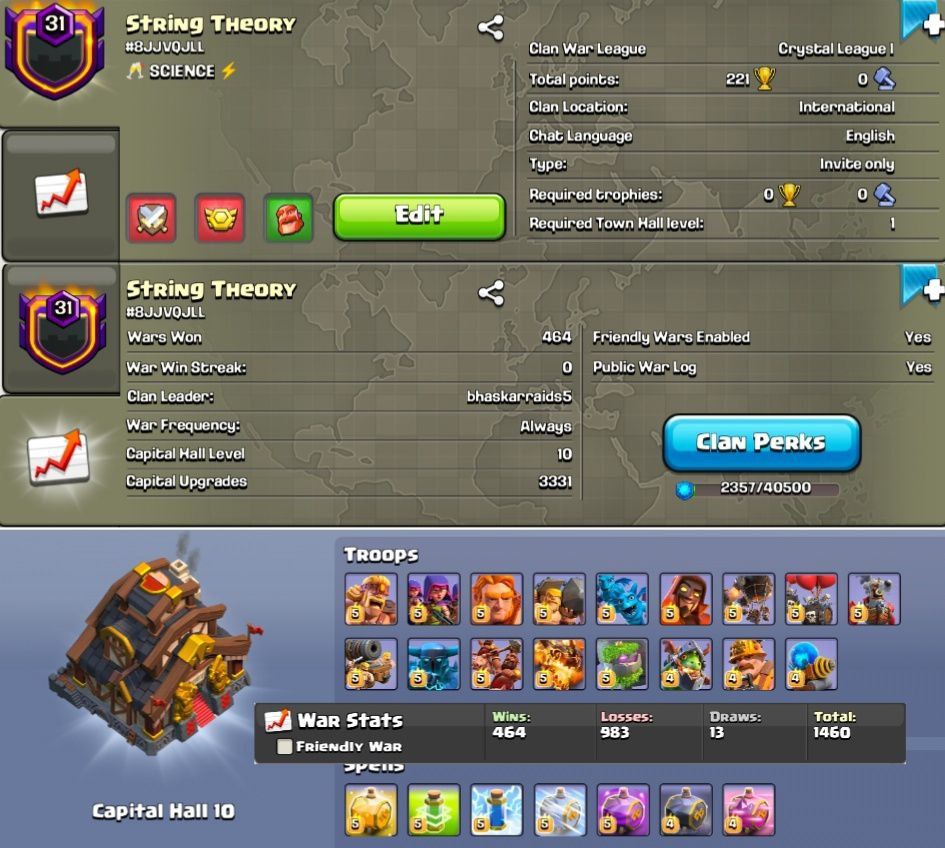The width and height of the screenshot is (945, 848).
Task: Open the red chart stats icon at upper left
Action: click(61, 193)
